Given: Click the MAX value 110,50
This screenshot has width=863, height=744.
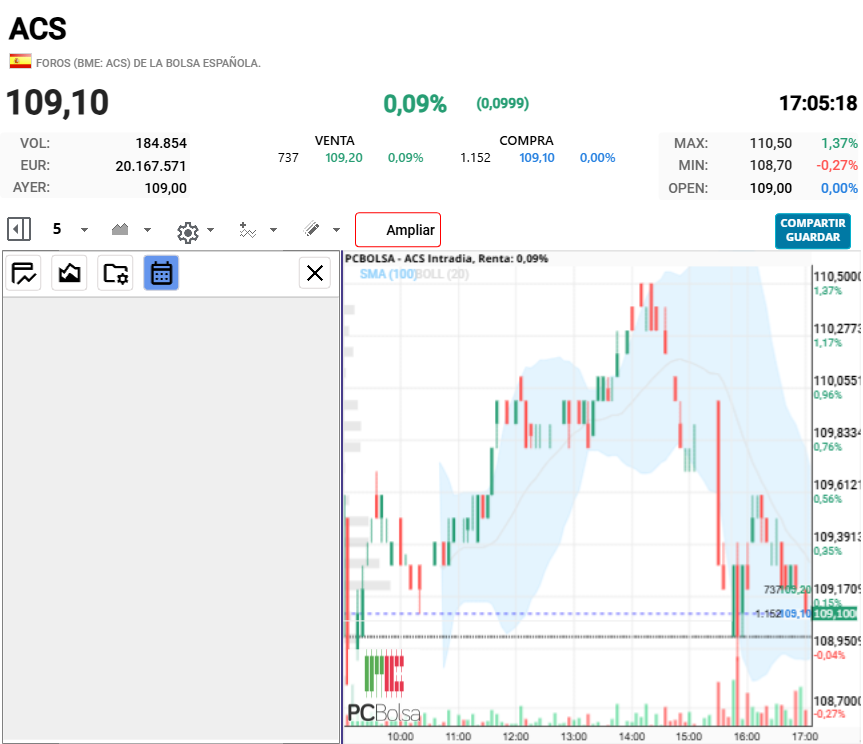Looking at the screenshot, I should pyautogui.click(x=771, y=143).
